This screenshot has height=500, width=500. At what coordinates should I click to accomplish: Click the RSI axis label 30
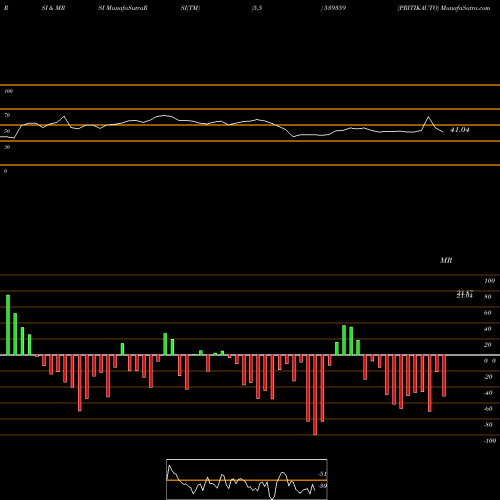point(7,147)
